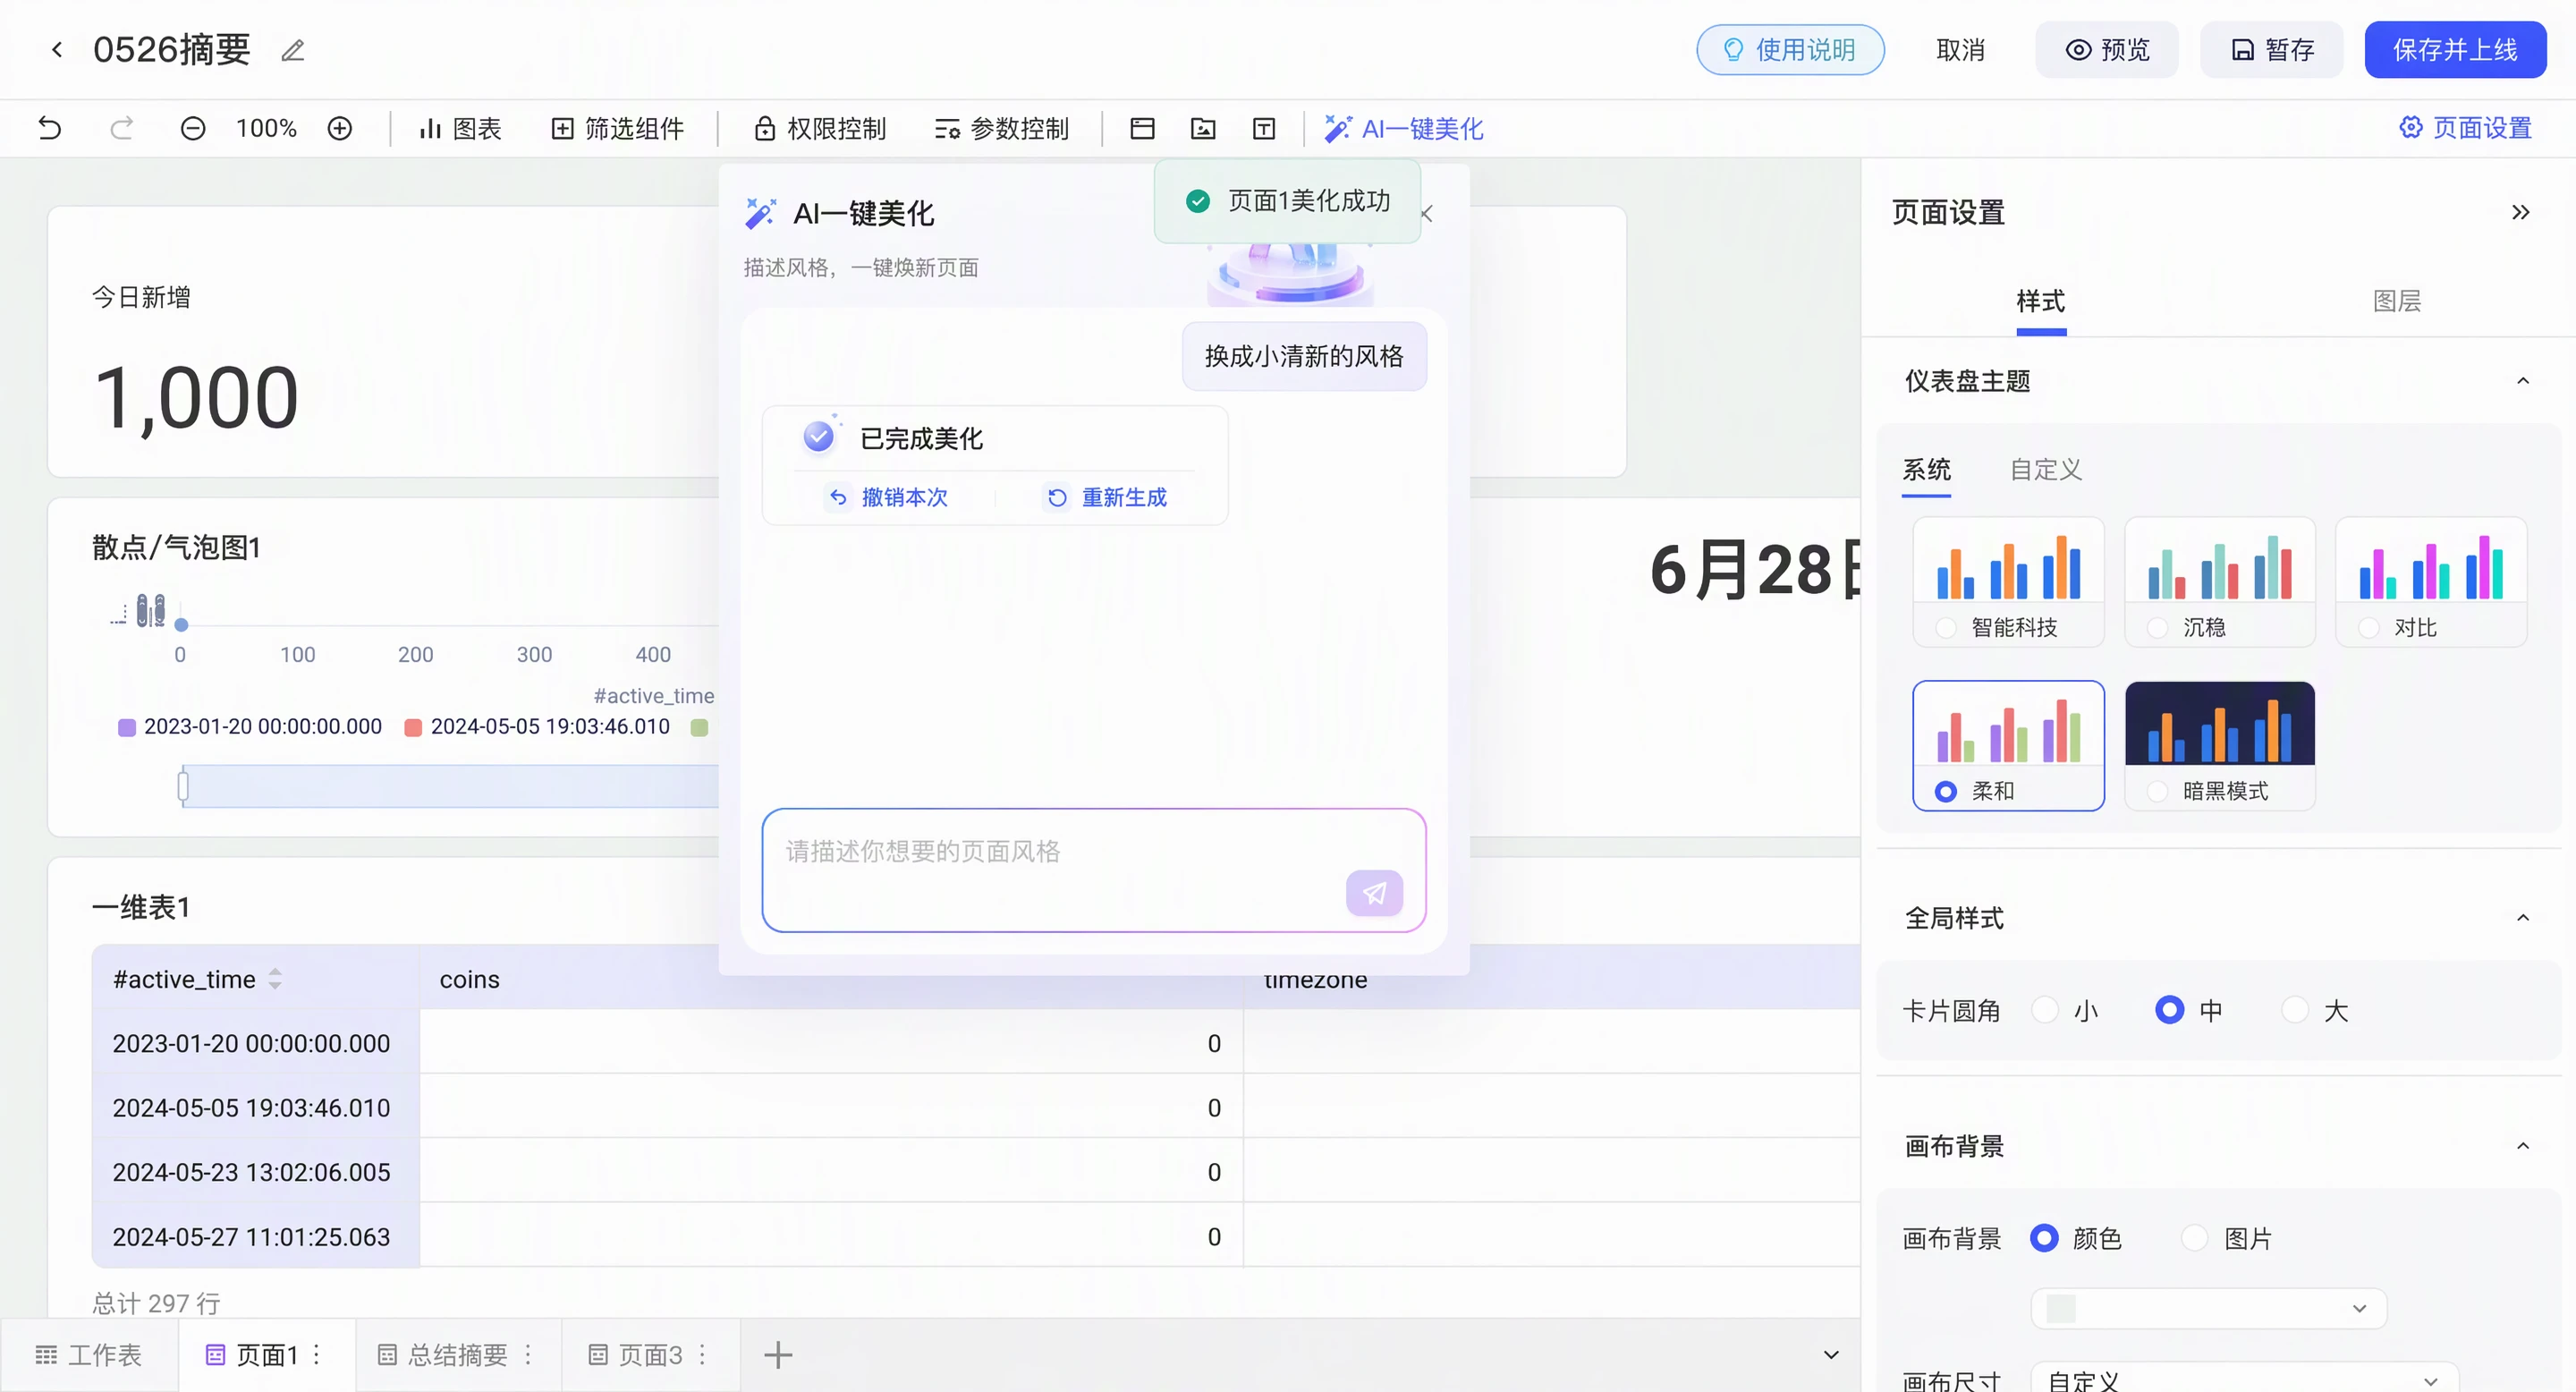Viewport: 2576px width, 1392px height.
Task: Click the AI一键美化 toolbar button
Action: (x=1404, y=128)
